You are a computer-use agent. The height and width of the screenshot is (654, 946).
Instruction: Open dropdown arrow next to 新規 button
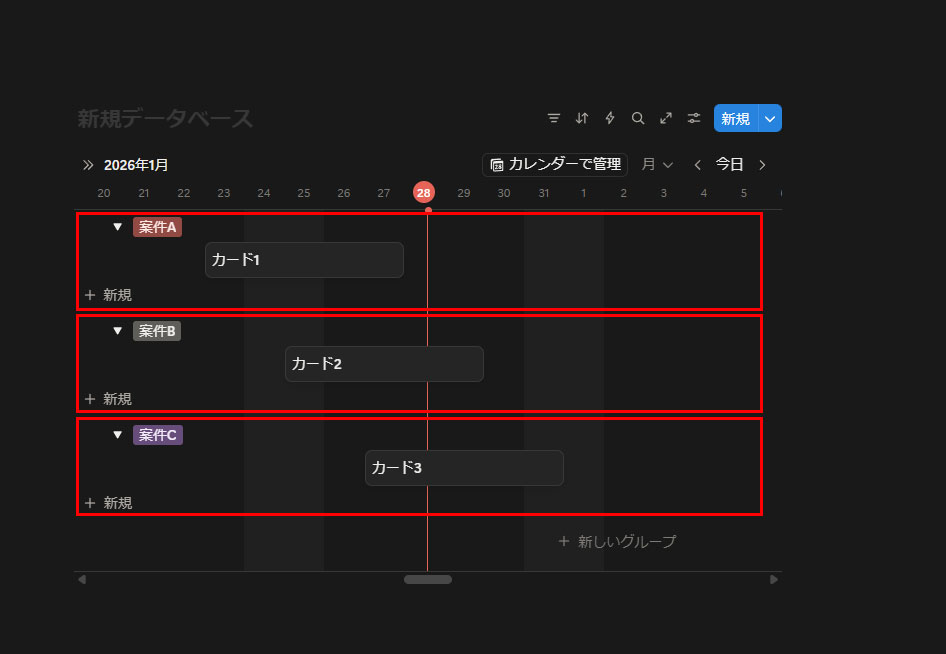click(x=770, y=118)
